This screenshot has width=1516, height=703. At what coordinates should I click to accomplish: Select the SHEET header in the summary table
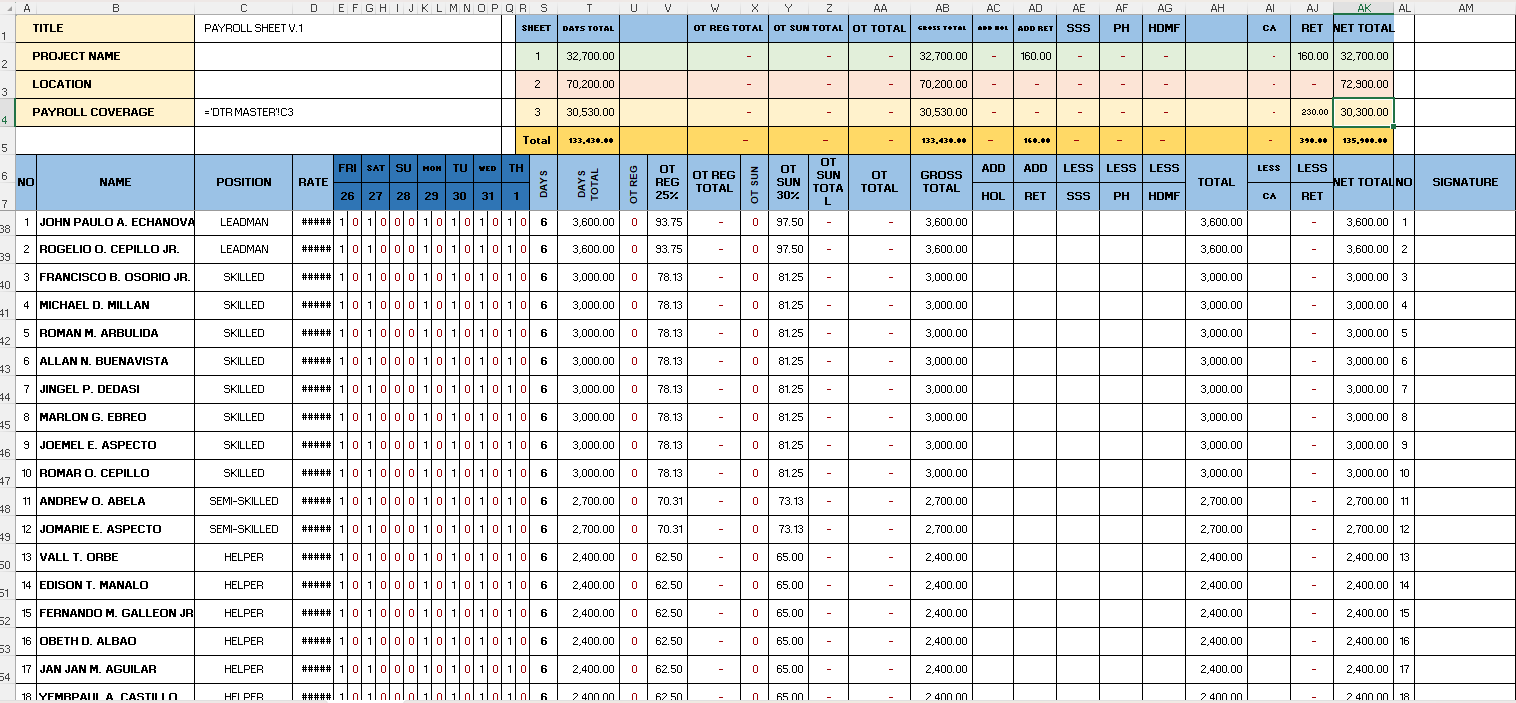point(537,28)
